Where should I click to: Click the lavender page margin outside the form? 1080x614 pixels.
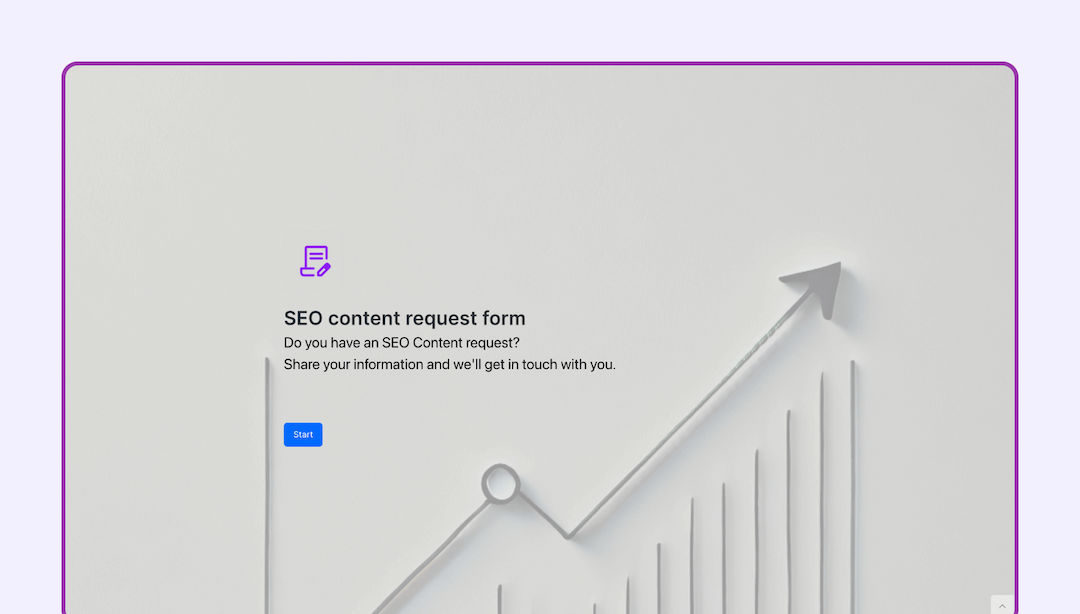point(30,300)
